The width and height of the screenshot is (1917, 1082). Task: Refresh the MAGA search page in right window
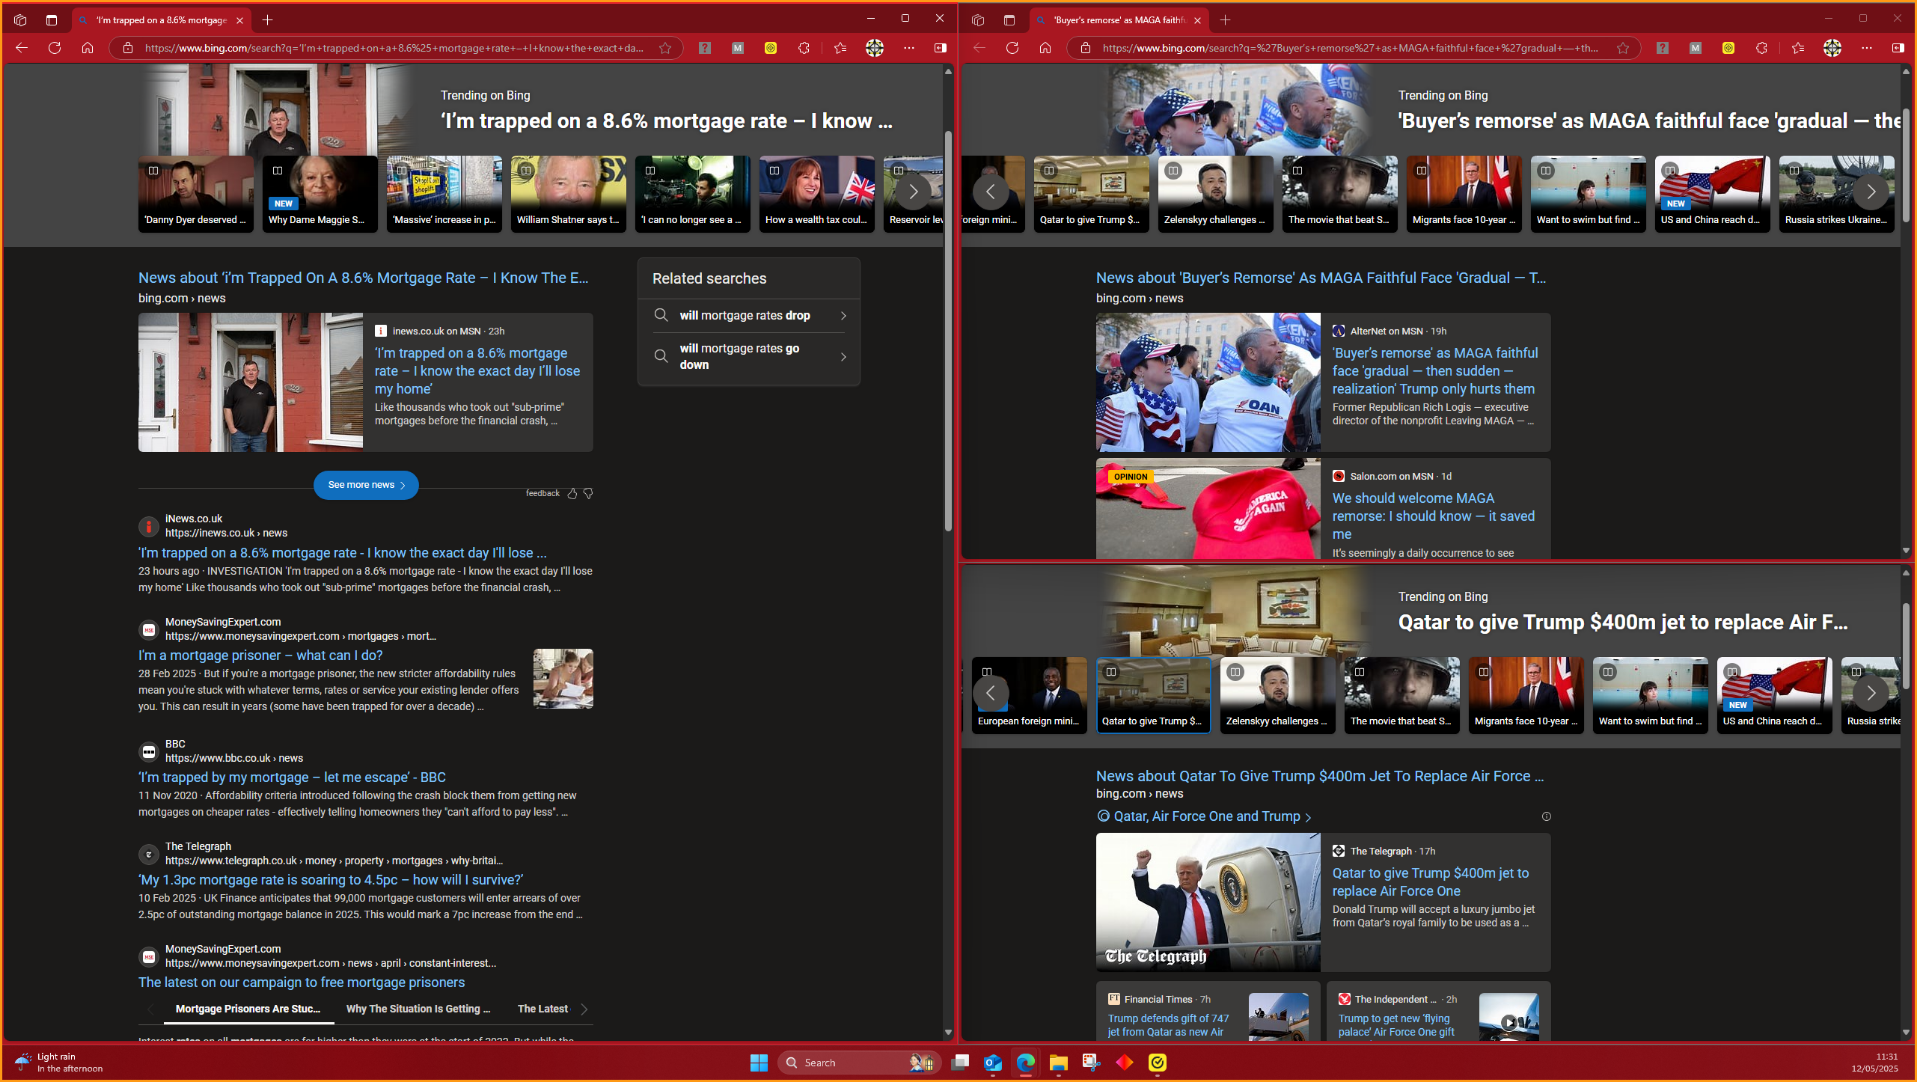[x=1012, y=48]
